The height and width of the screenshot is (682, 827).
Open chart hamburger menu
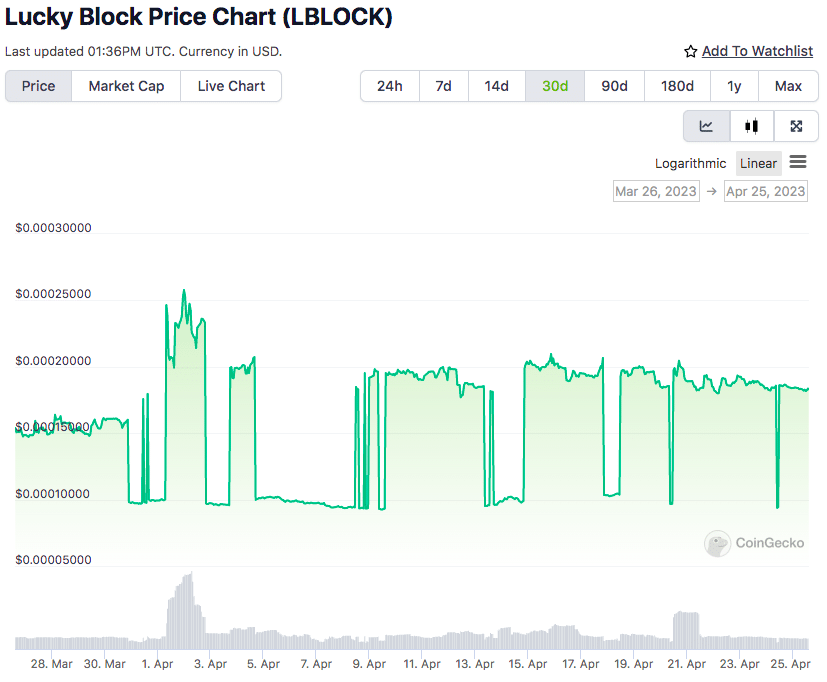click(x=798, y=162)
